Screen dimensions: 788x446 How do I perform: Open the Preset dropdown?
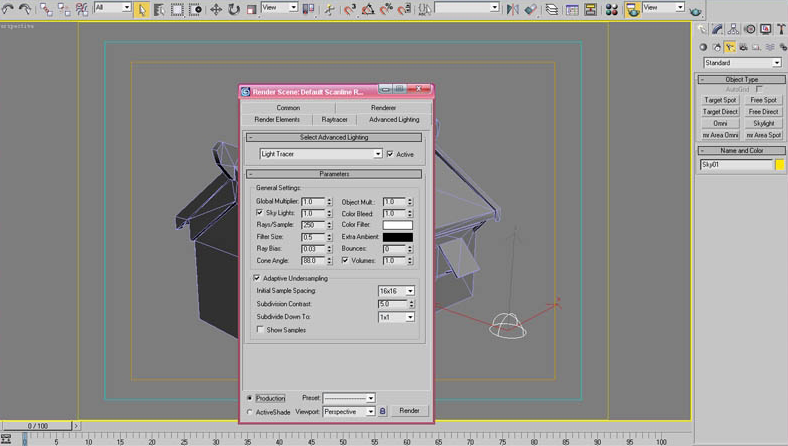pyautogui.click(x=349, y=398)
